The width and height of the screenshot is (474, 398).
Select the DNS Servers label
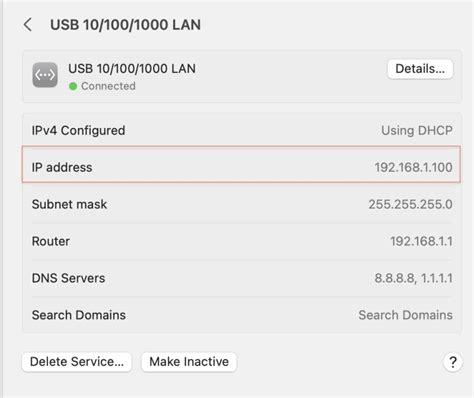[68, 278]
